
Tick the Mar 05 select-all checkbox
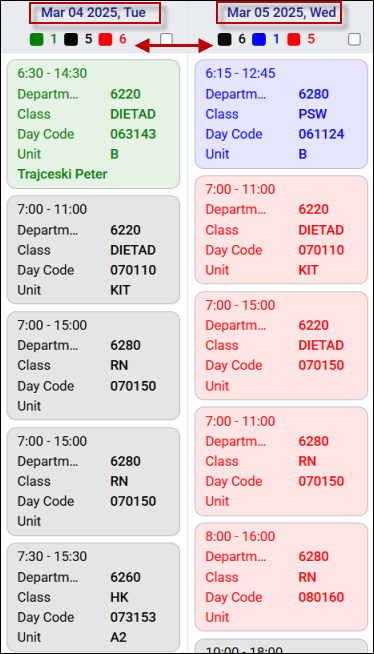[354, 40]
